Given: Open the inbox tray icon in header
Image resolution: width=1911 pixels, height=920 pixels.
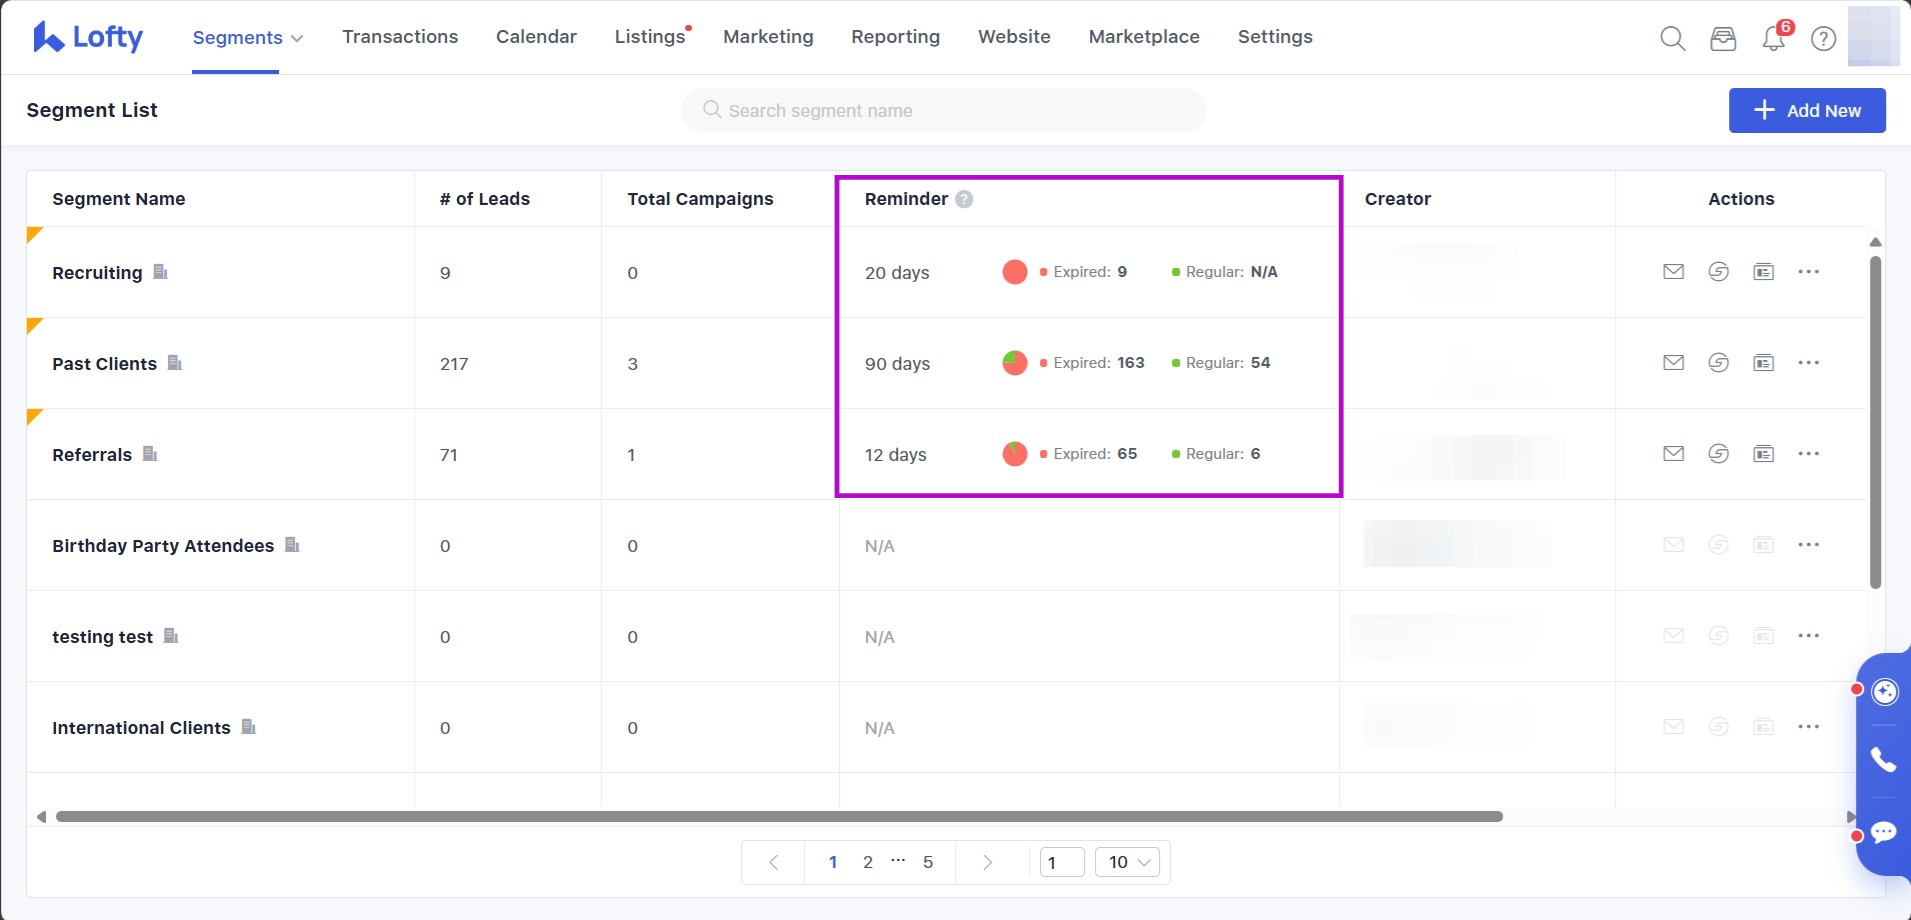Looking at the screenshot, I should click(x=1723, y=39).
